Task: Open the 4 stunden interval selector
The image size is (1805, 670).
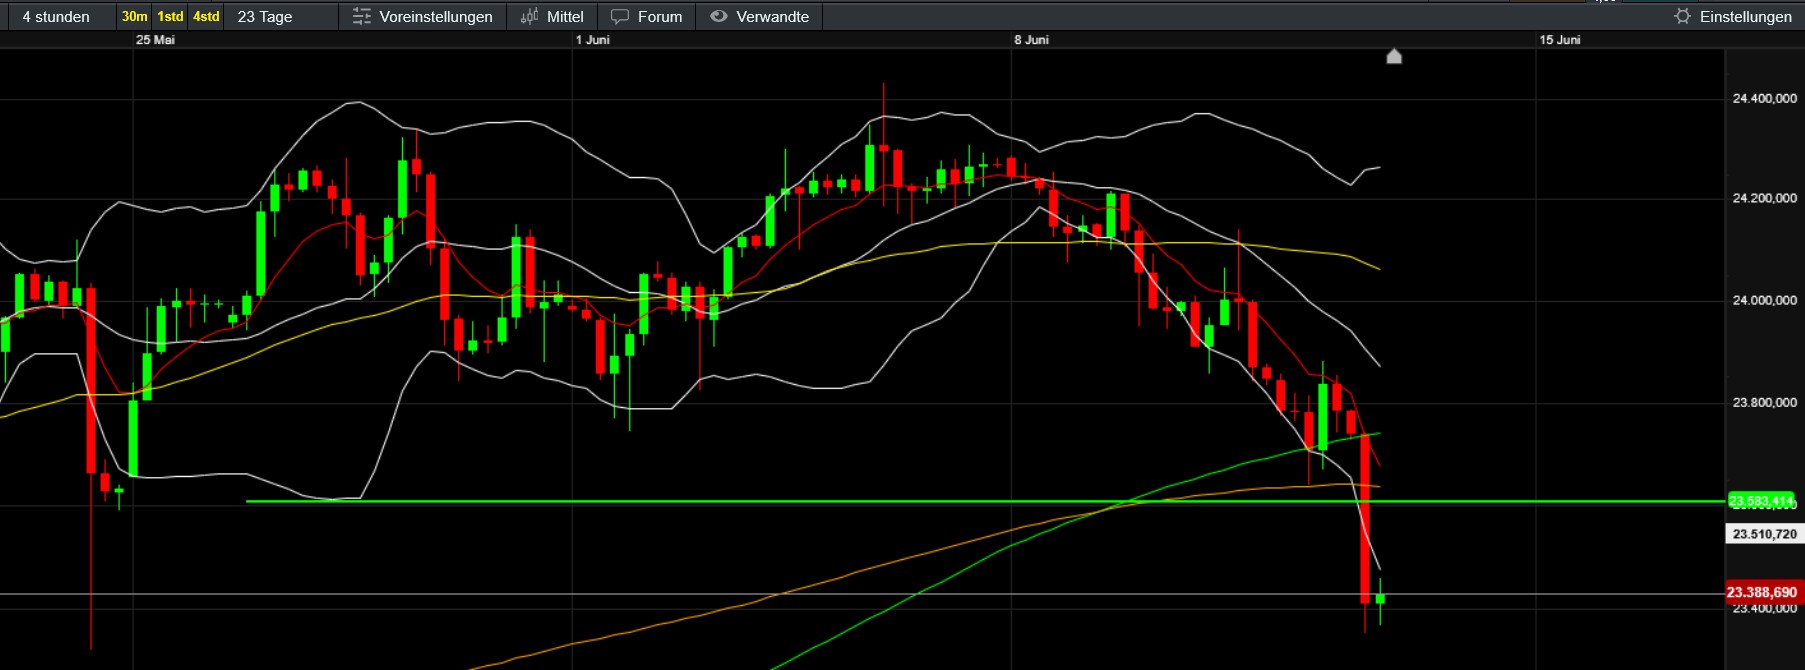Action: tap(56, 17)
